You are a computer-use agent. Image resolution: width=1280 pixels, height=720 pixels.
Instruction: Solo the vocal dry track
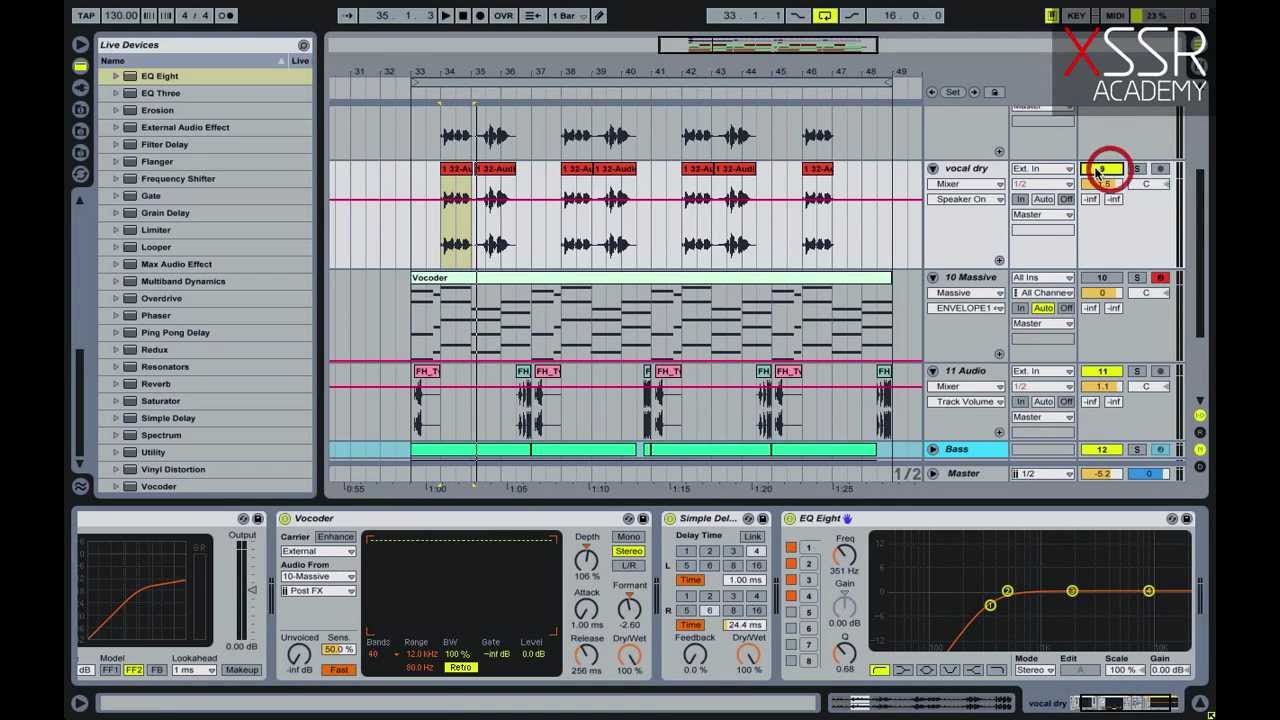click(x=1137, y=169)
